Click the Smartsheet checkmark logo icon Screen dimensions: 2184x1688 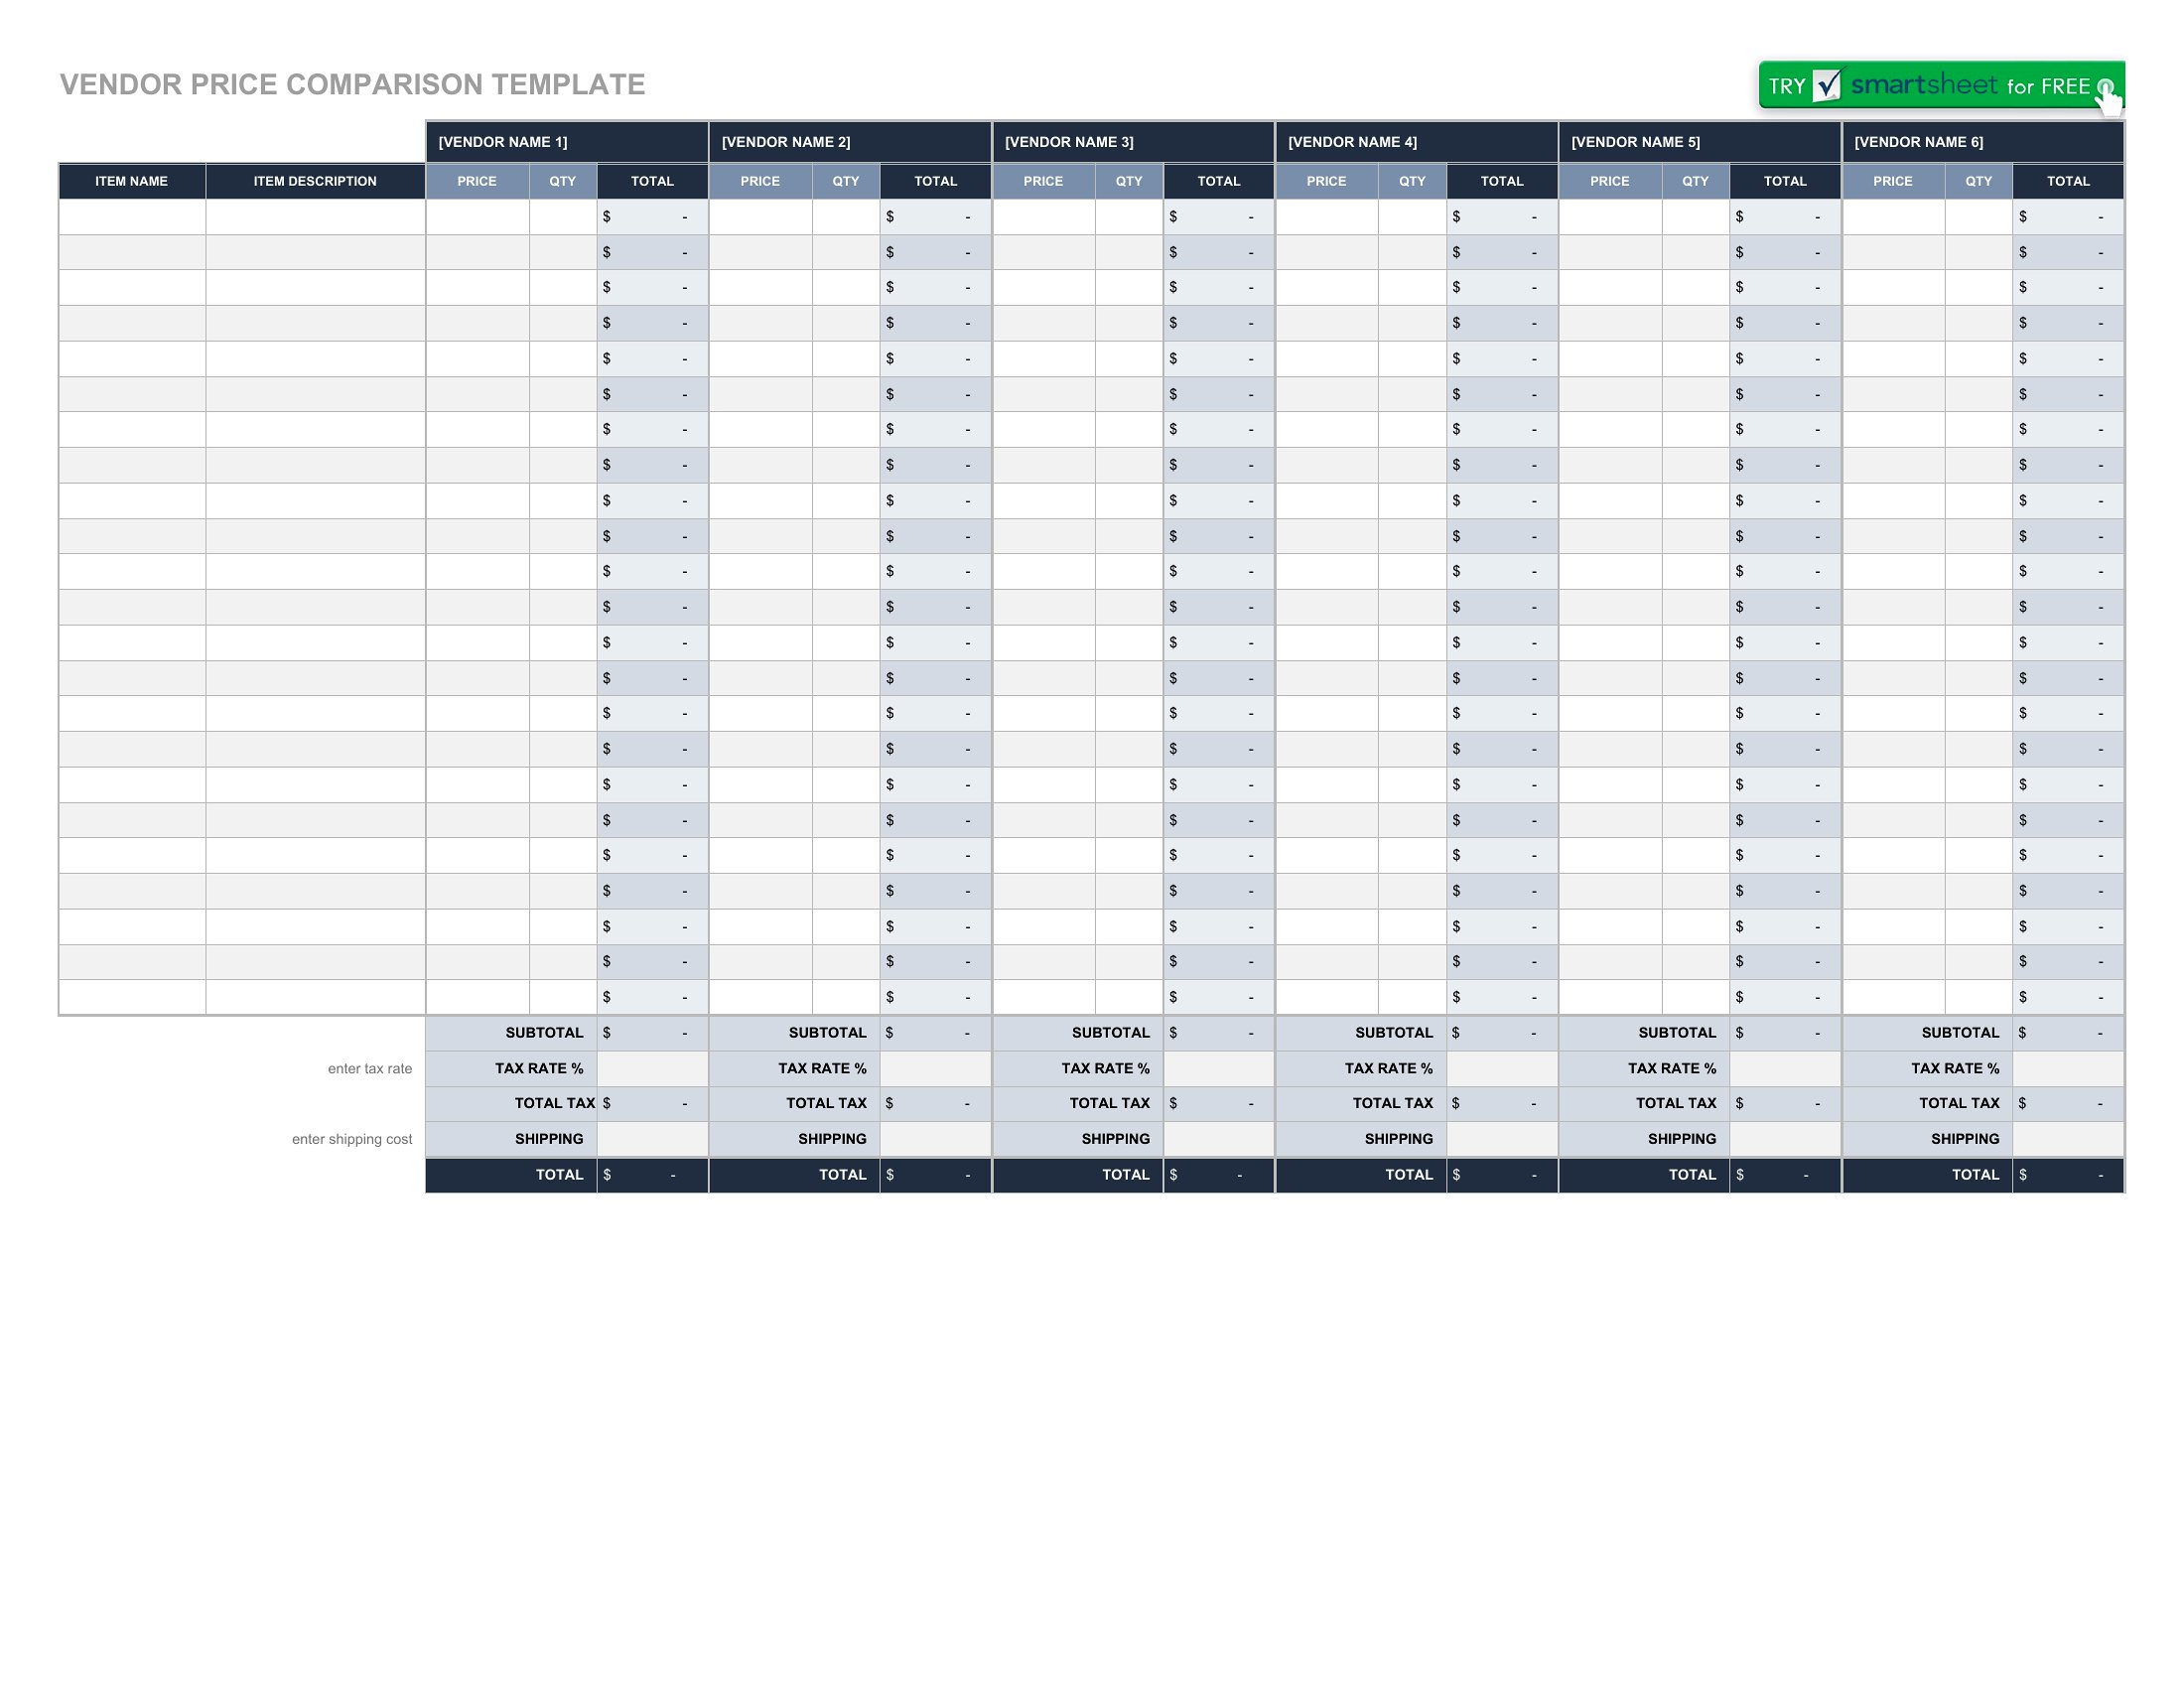(1826, 85)
